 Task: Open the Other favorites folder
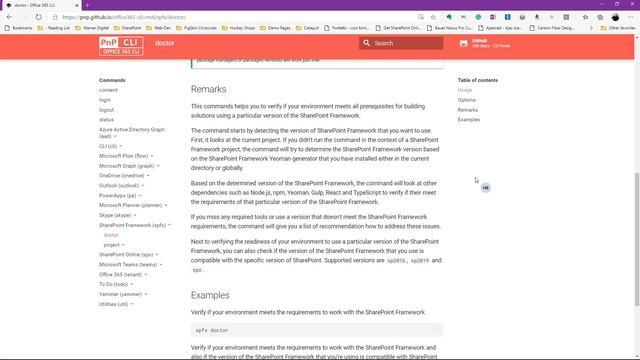click(x=618, y=28)
